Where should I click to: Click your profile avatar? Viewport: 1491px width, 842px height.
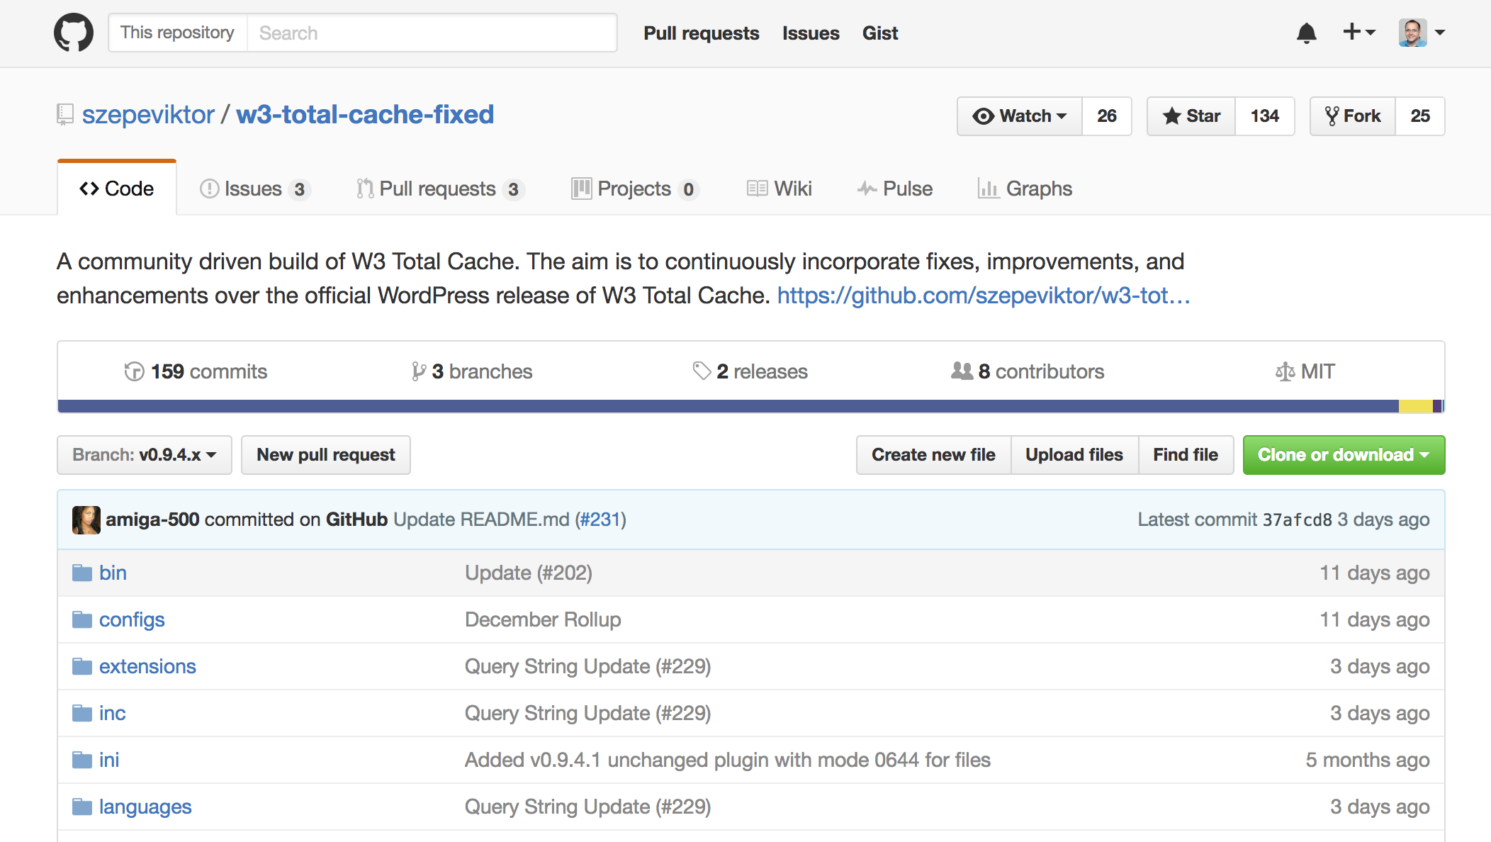tap(1414, 32)
